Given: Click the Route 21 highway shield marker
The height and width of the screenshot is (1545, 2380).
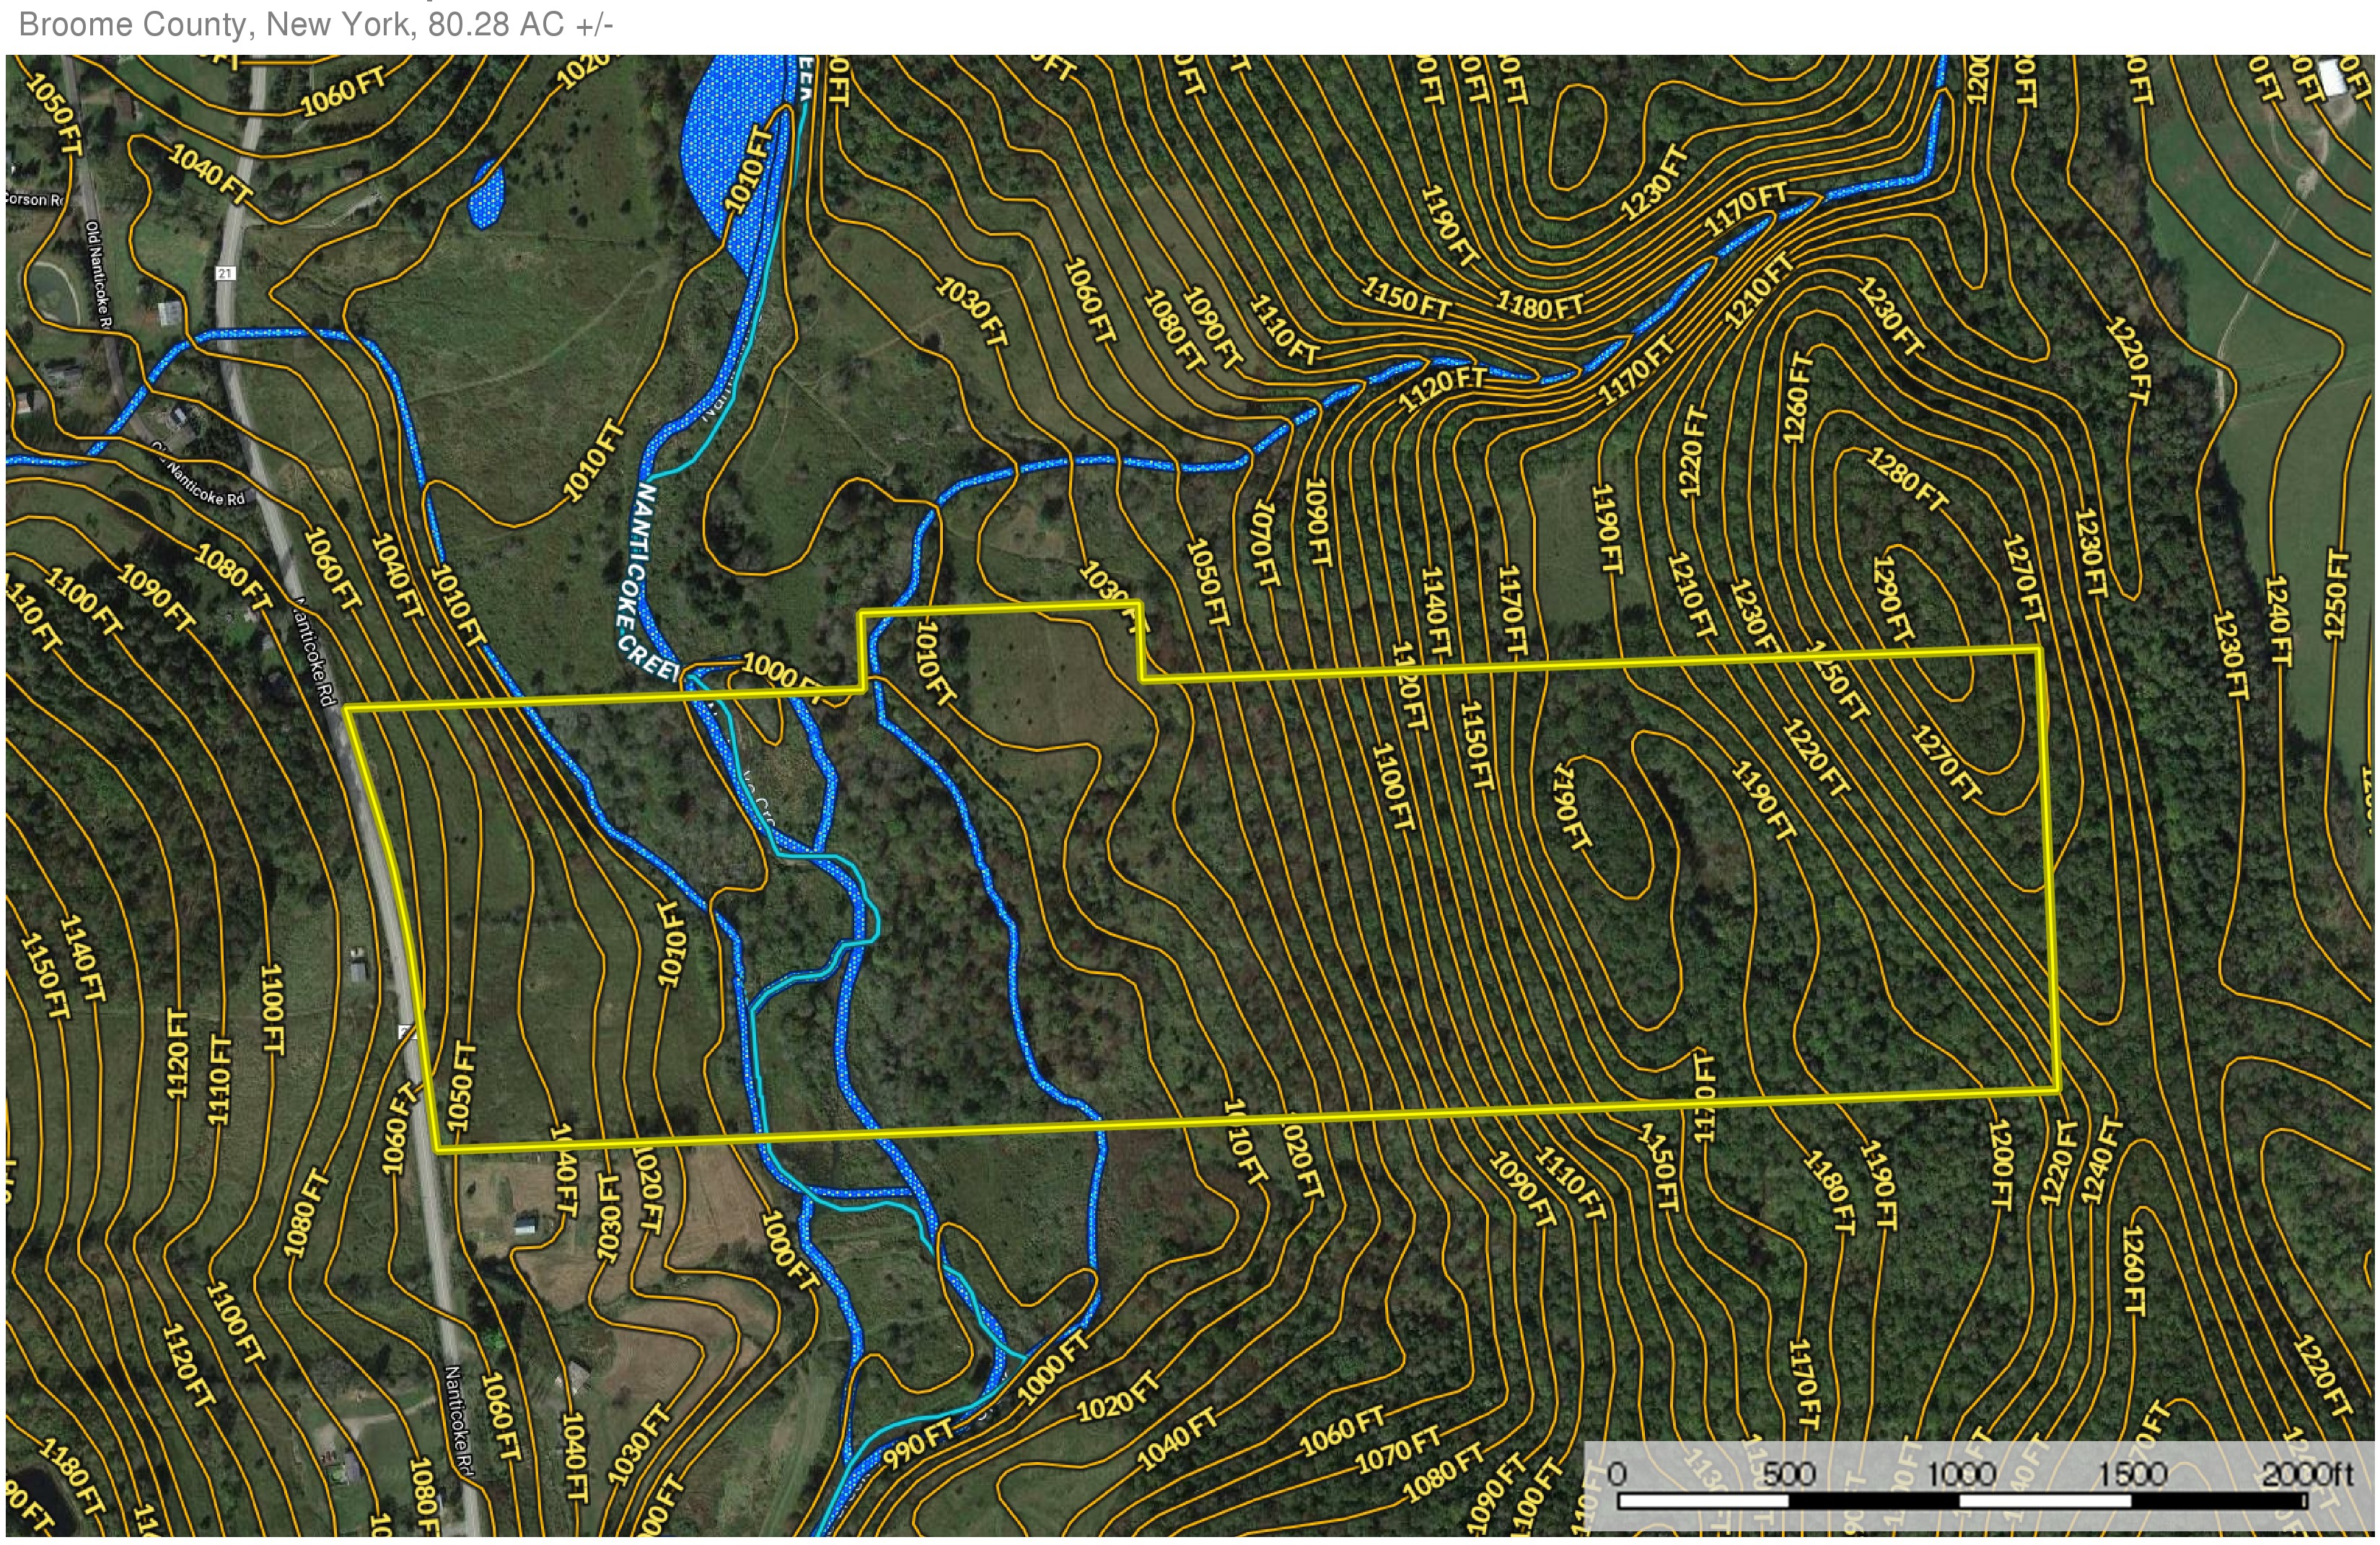Looking at the screenshot, I should pyautogui.click(x=226, y=273).
